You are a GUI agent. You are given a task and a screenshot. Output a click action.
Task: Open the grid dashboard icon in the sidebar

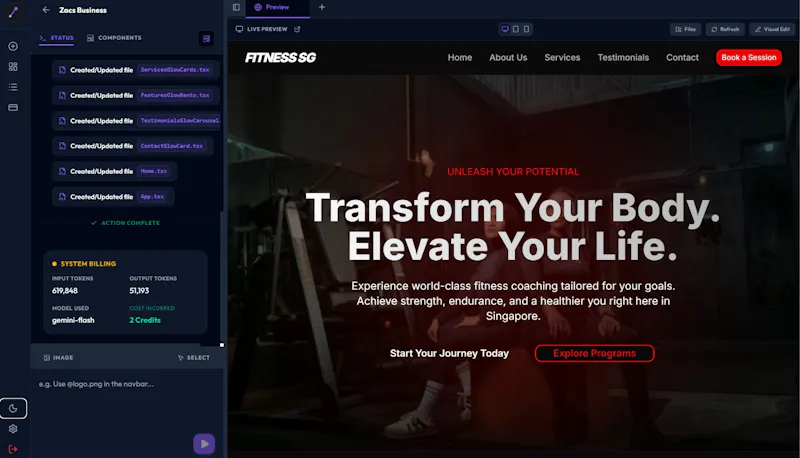pyautogui.click(x=13, y=67)
